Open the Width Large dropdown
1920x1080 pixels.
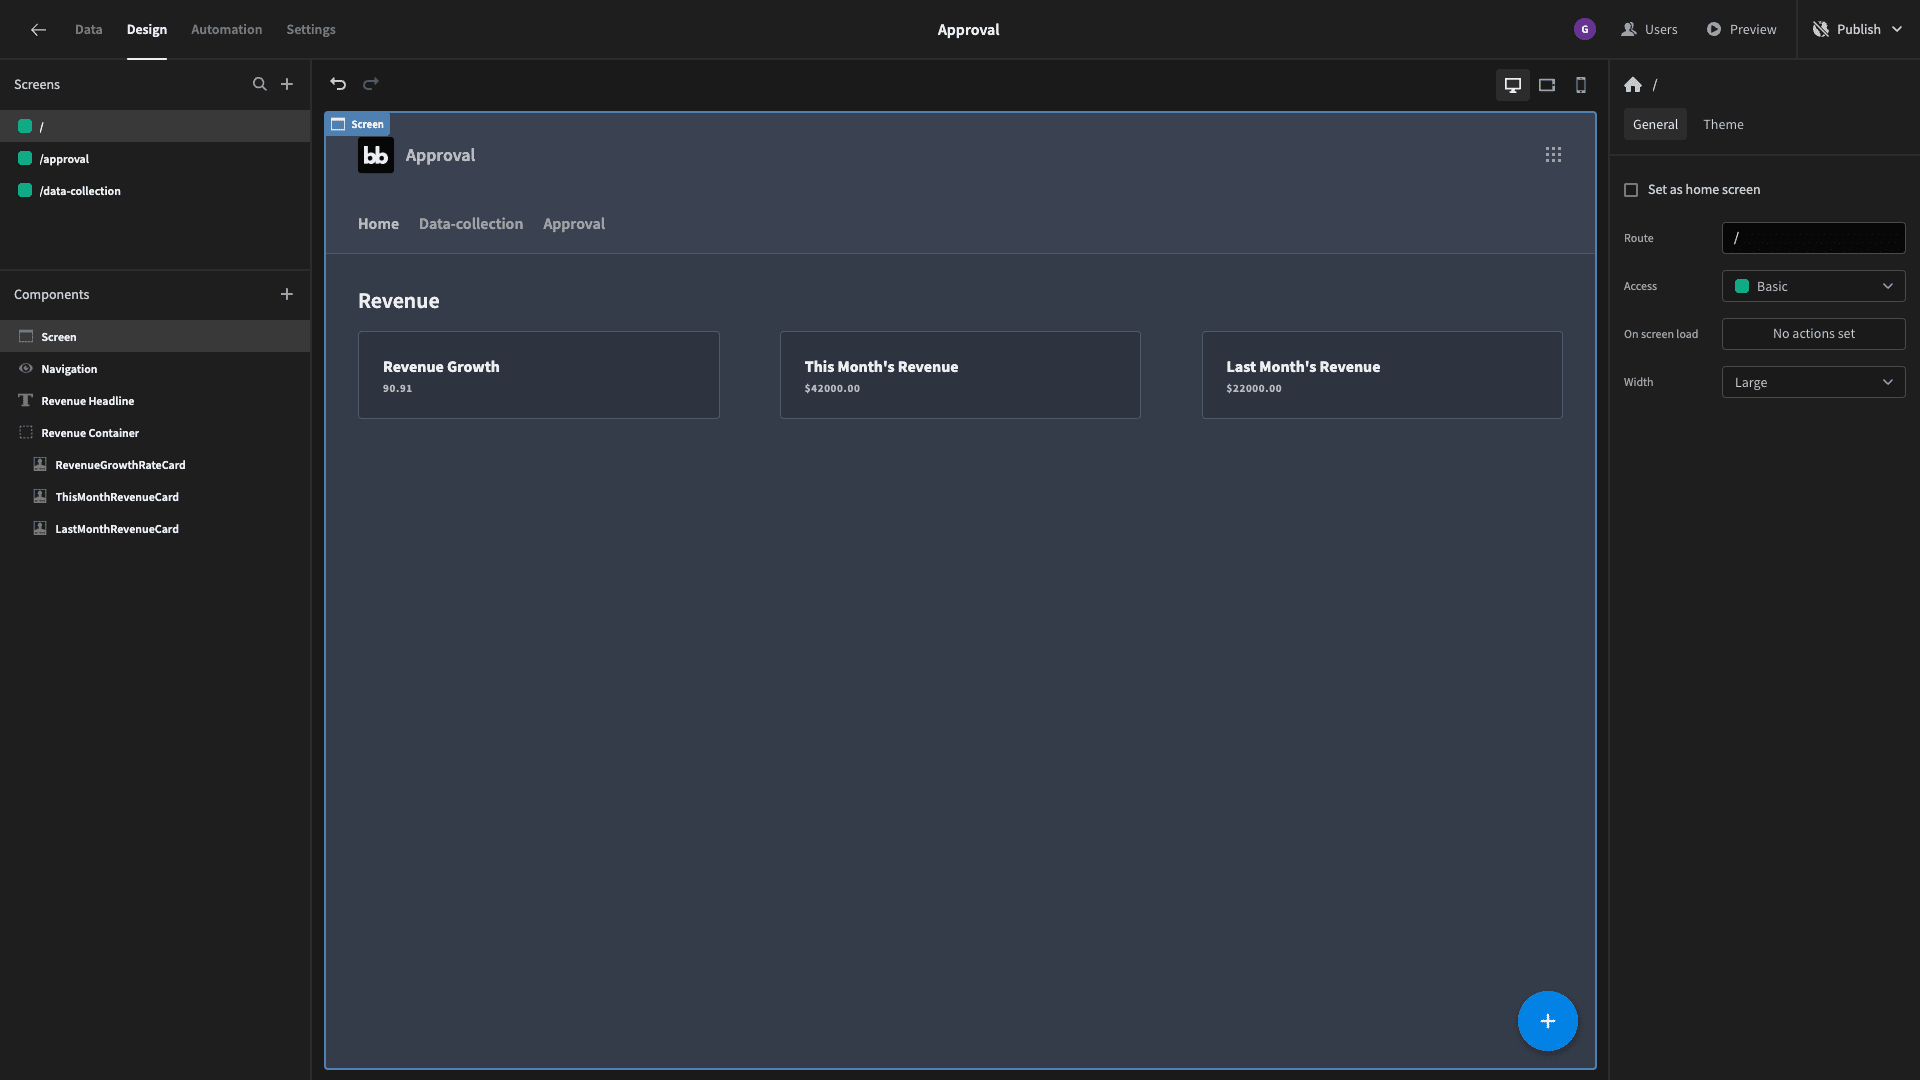coord(1814,382)
